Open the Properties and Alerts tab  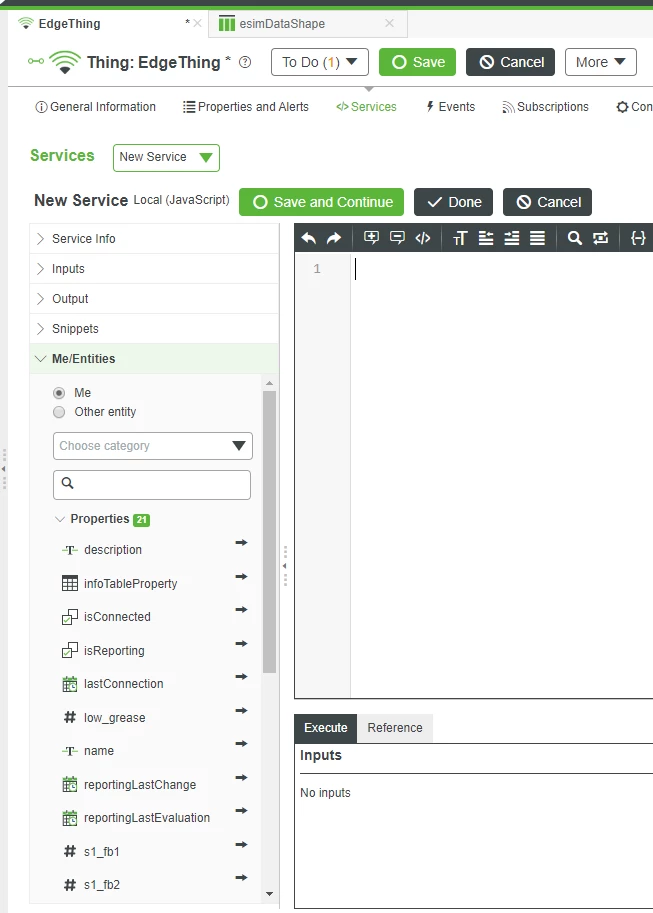[246, 107]
